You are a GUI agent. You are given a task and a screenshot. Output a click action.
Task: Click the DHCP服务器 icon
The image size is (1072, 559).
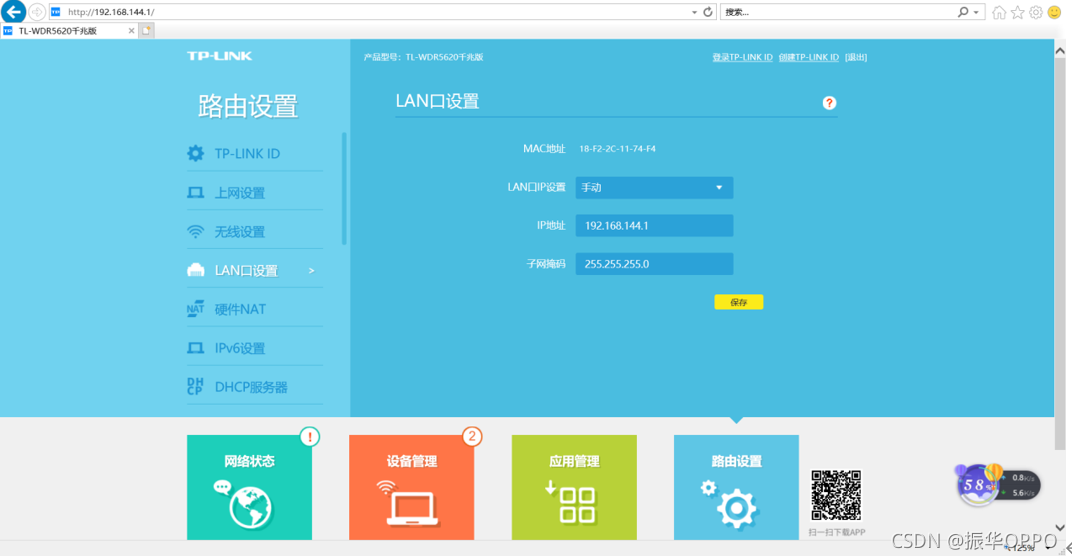tap(195, 386)
